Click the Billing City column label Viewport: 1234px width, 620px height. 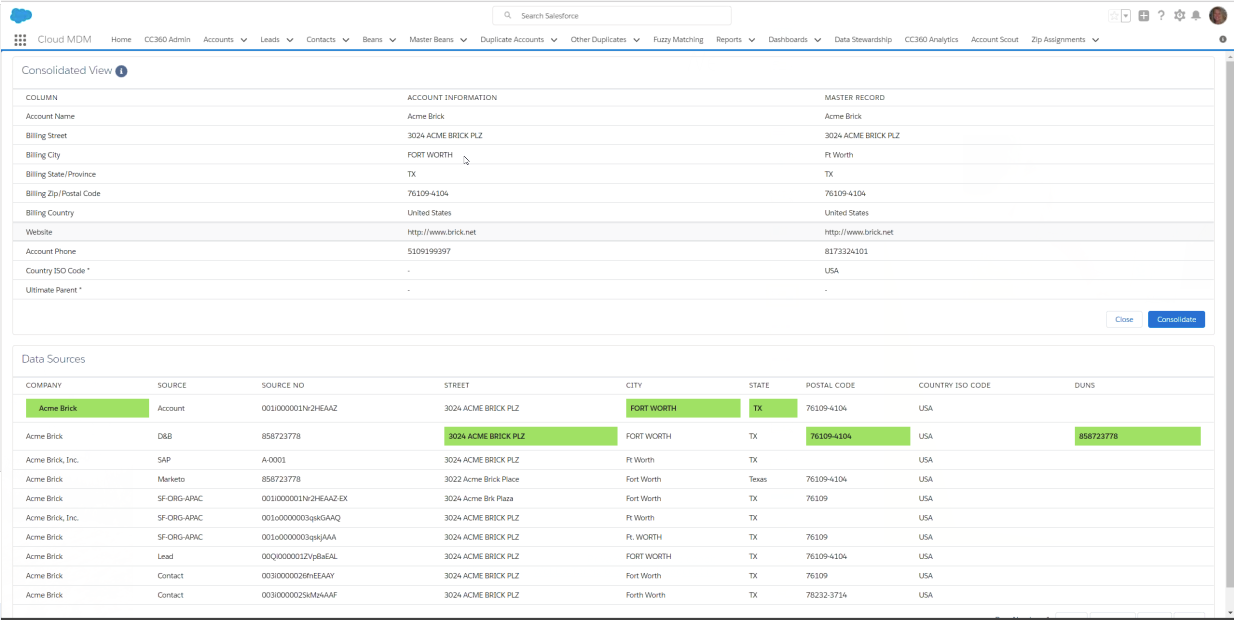[43, 155]
